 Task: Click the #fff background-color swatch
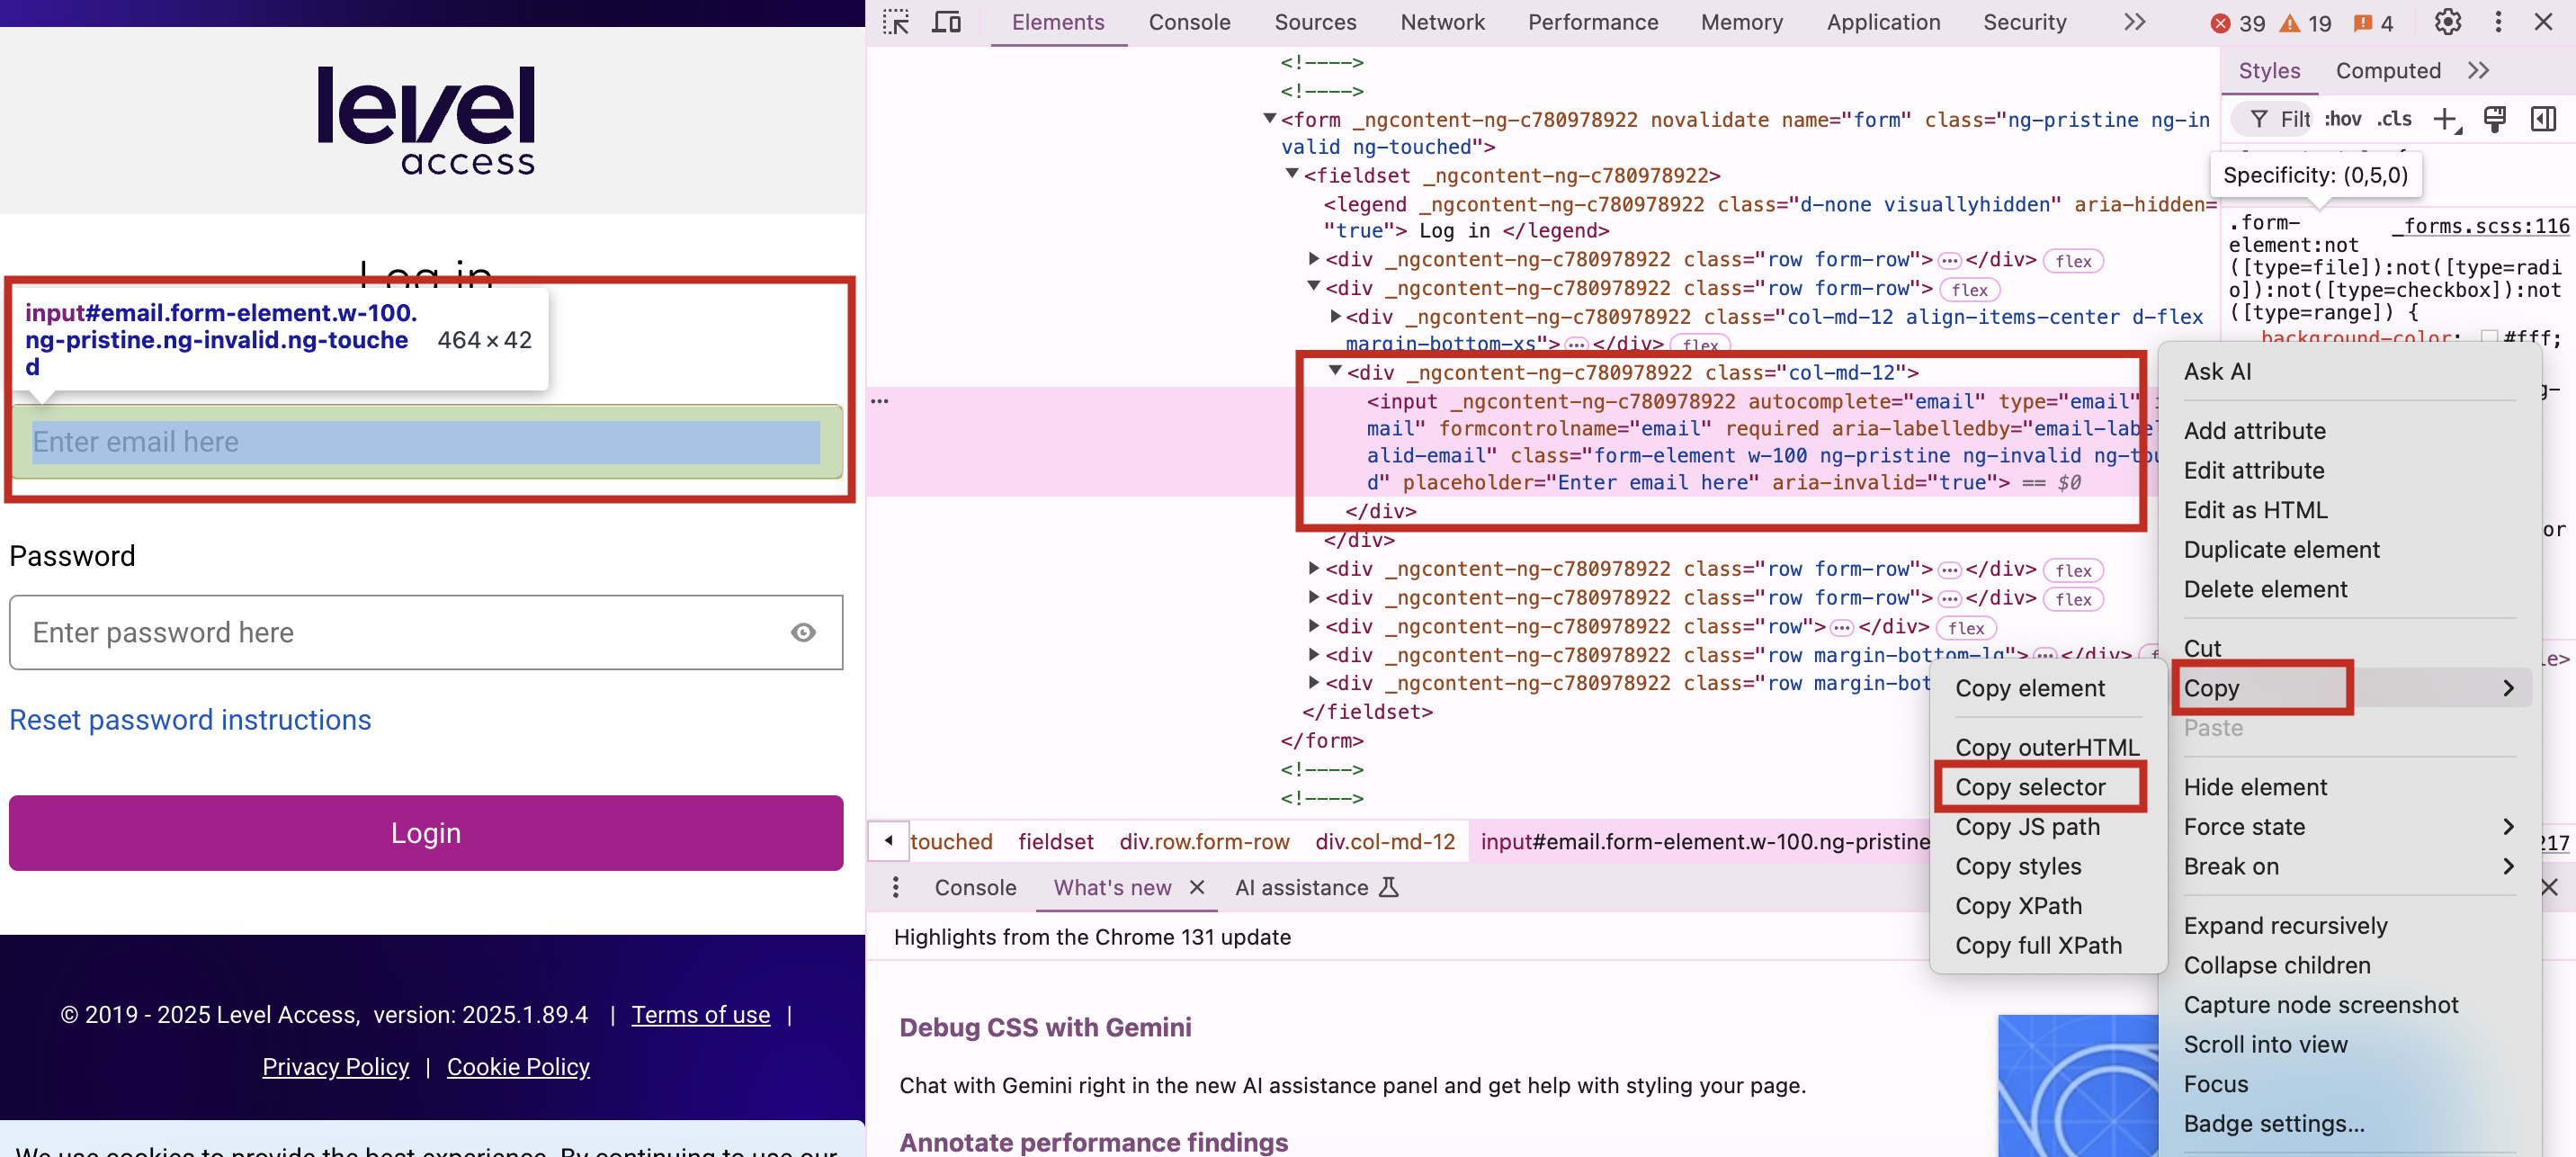[2489, 337]
